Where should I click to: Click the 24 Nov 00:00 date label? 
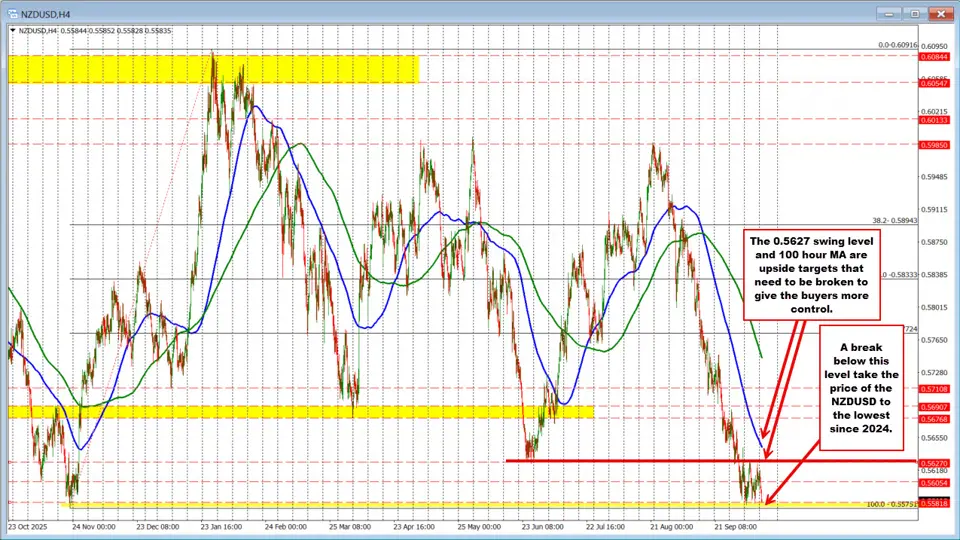coord(93,527)
